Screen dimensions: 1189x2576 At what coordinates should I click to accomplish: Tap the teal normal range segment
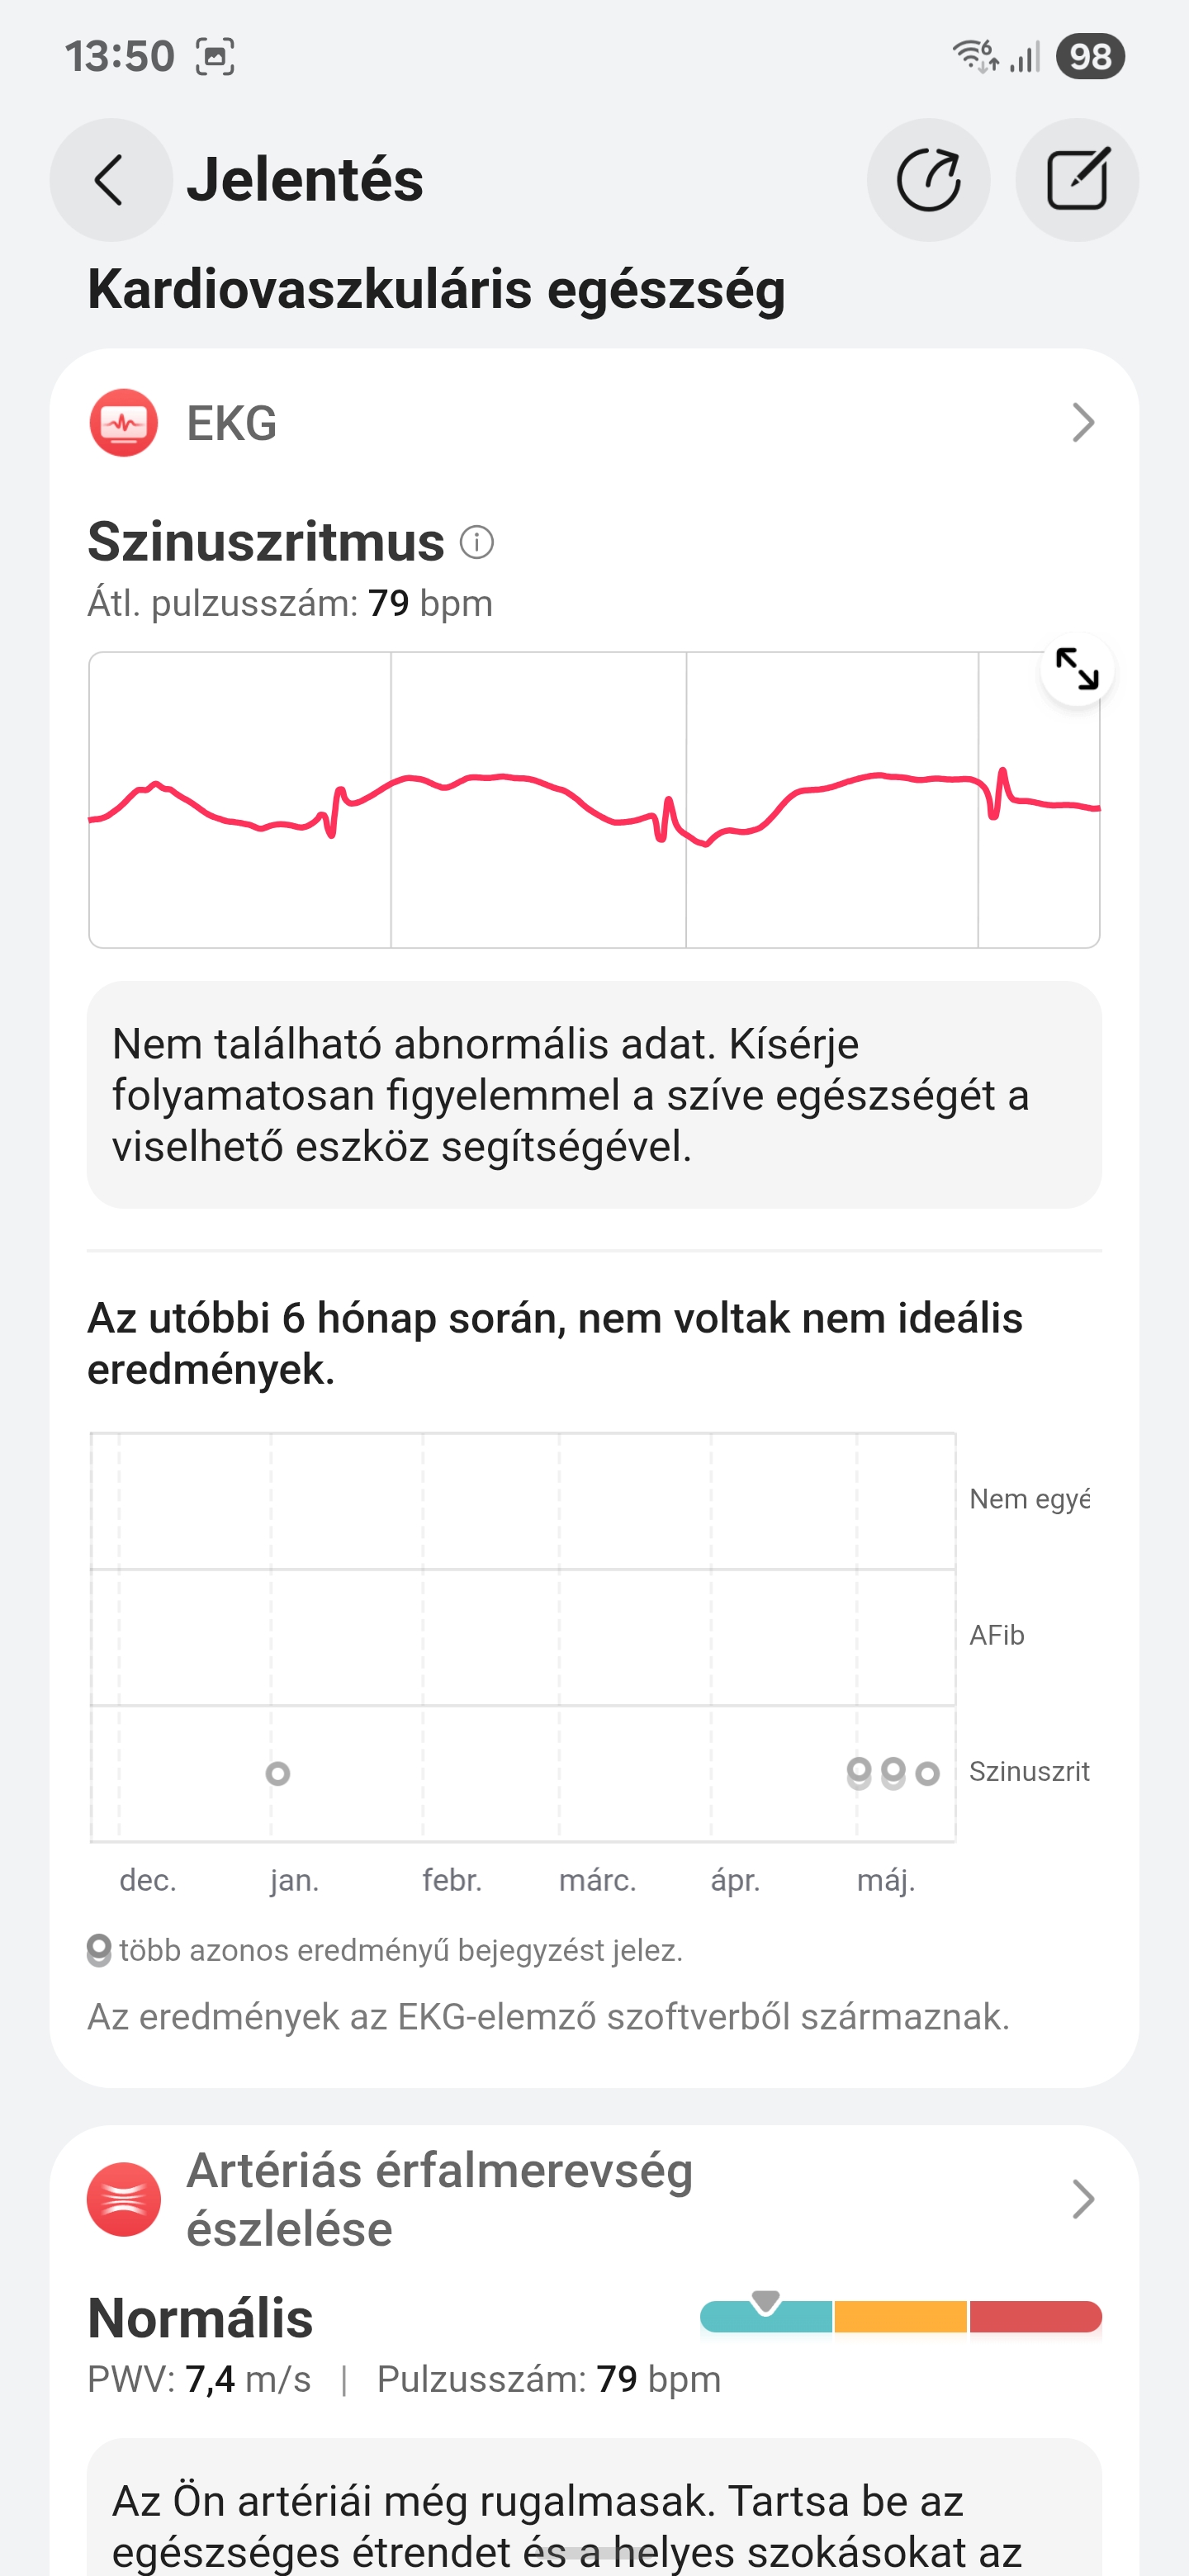coord(766,2316)
